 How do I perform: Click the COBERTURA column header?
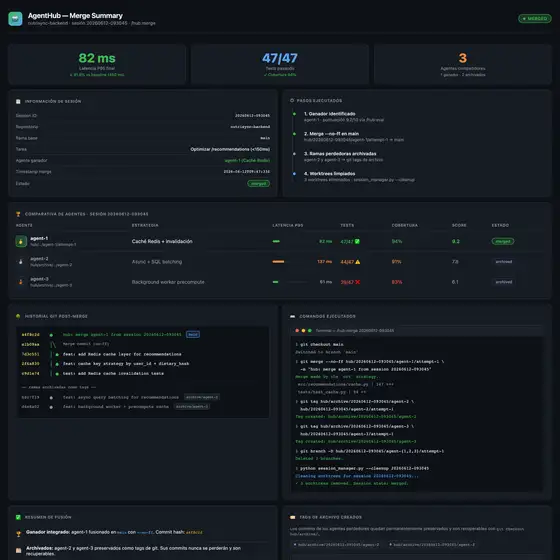pyautogui.click(x=405, y=225)
